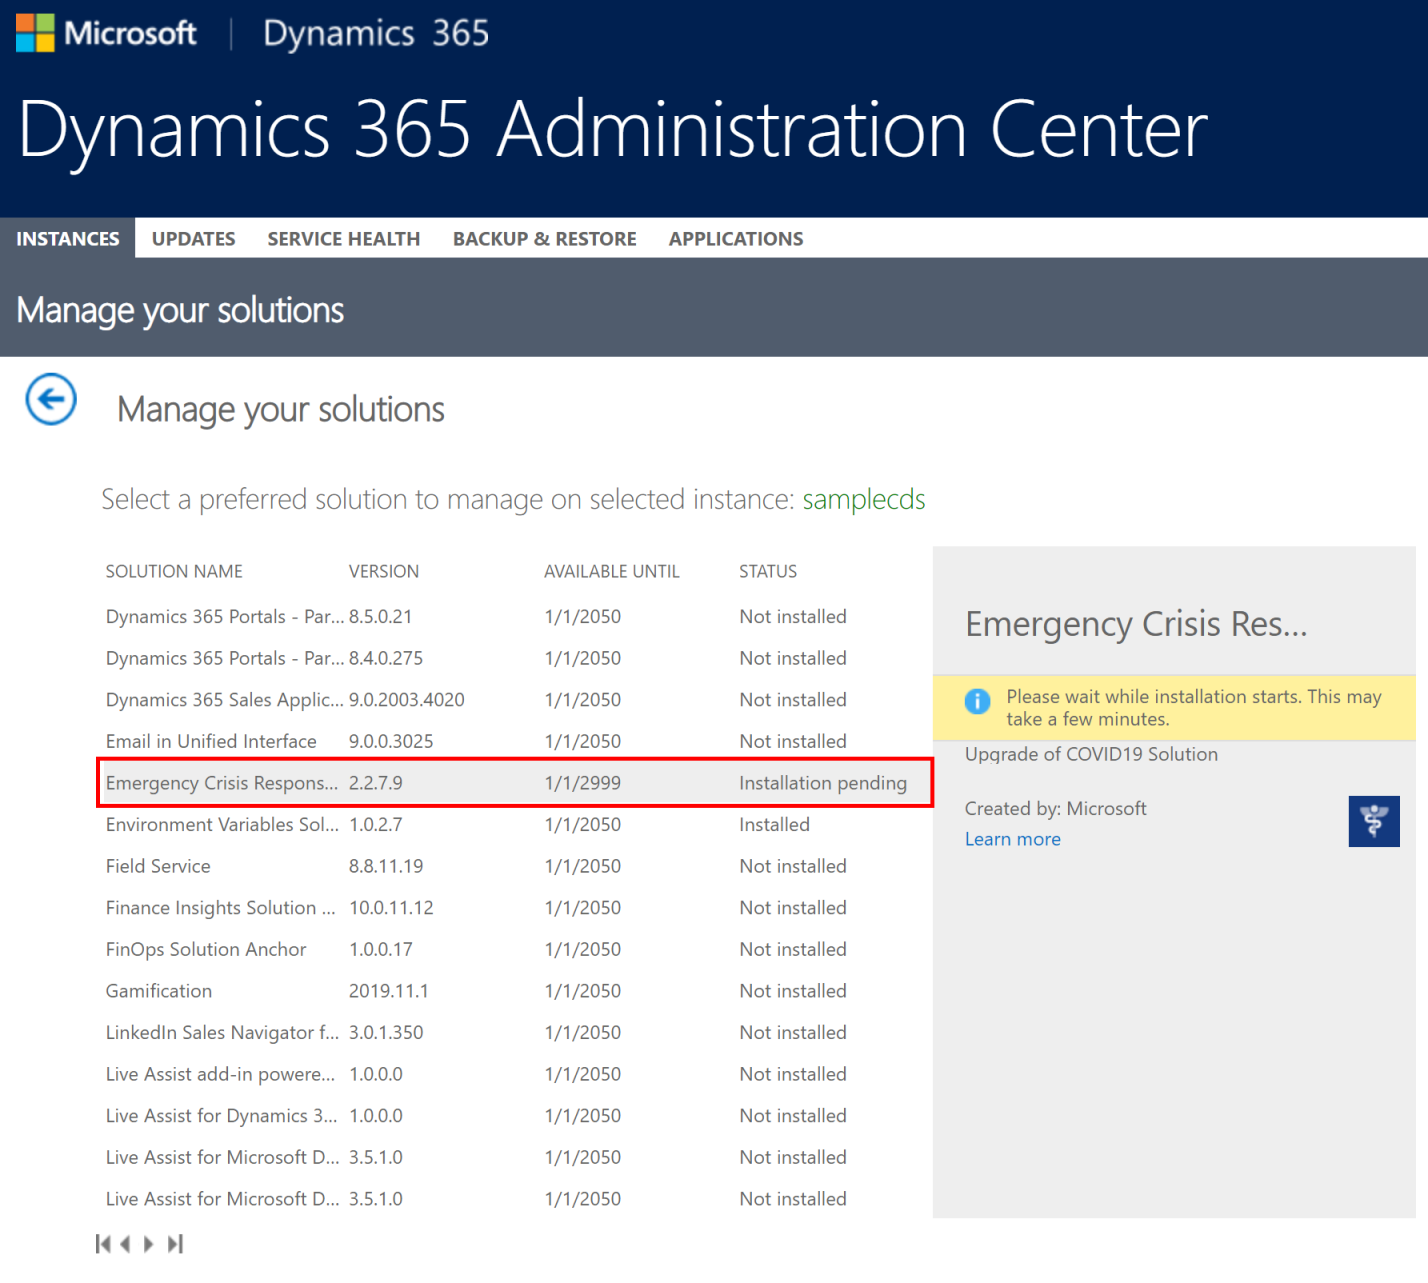Select the Applications tab
The image size is (1428, 1283).
click(736, 239)
